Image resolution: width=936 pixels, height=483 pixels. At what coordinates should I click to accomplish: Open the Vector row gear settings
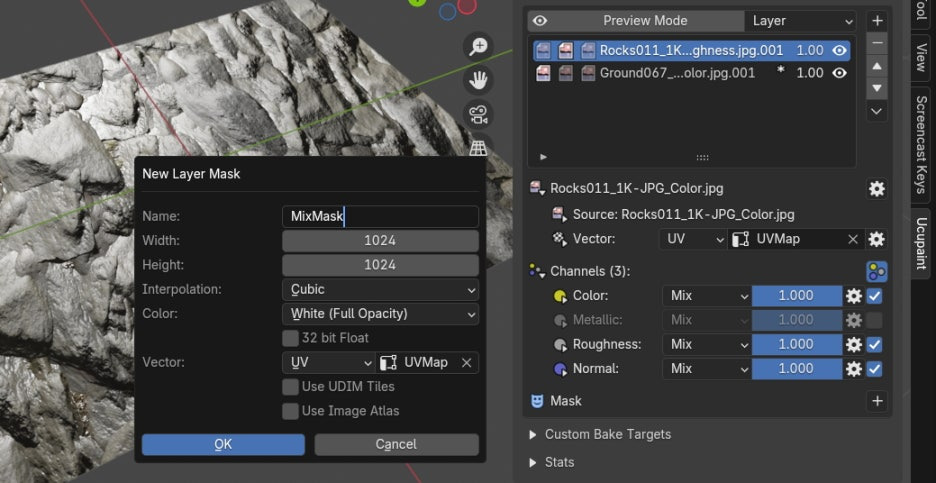click(876, 239)
